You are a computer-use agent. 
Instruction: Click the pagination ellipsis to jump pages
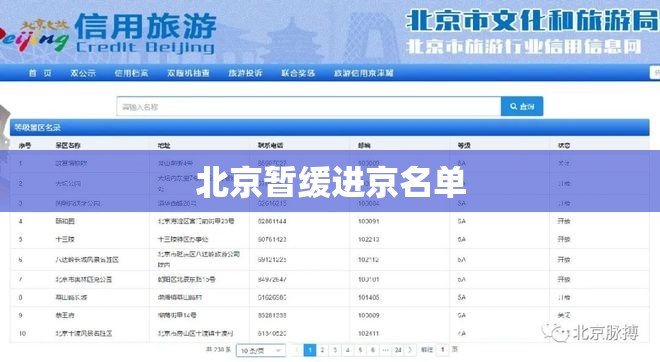coord(385,350)
